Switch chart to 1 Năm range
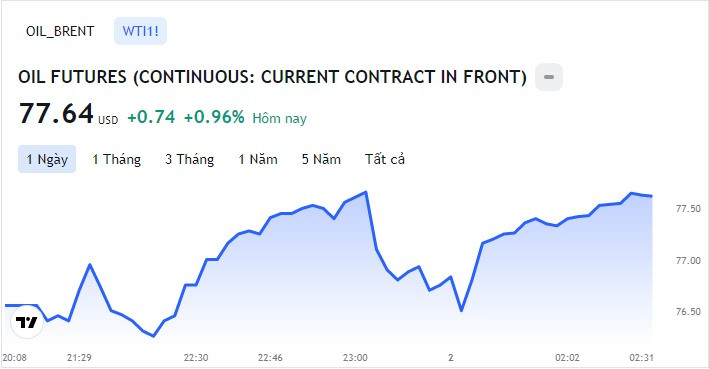The height and width of the screenshot is (369, 709). [x=258, y=159]
